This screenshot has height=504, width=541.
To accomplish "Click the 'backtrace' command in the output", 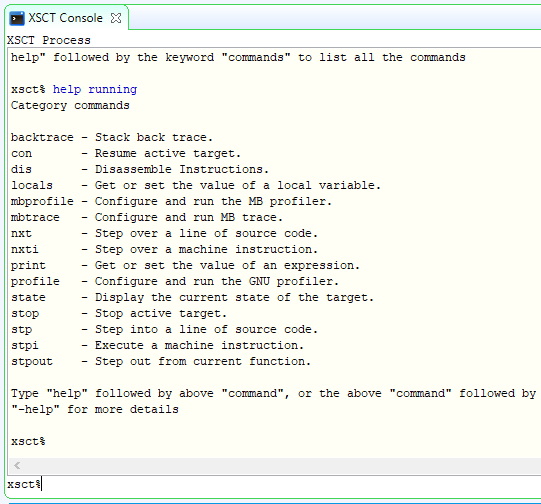I will (42, 137).
